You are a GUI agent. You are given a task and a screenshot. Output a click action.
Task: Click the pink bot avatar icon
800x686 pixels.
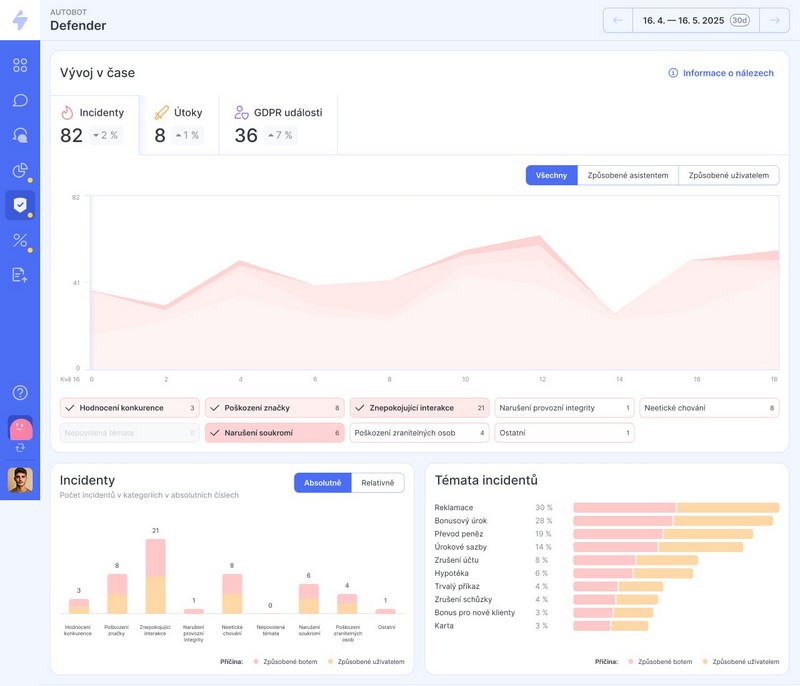[x=20, y=429]
